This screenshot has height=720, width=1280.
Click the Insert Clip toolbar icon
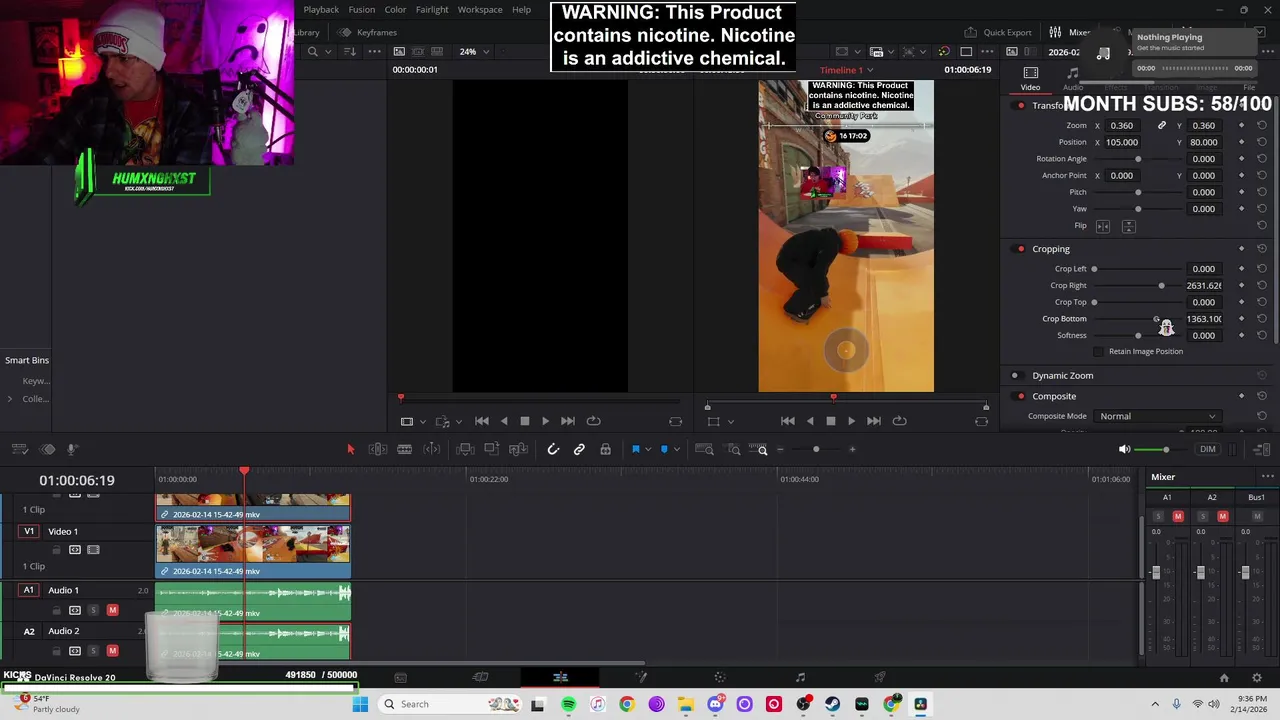coord(465,449)
